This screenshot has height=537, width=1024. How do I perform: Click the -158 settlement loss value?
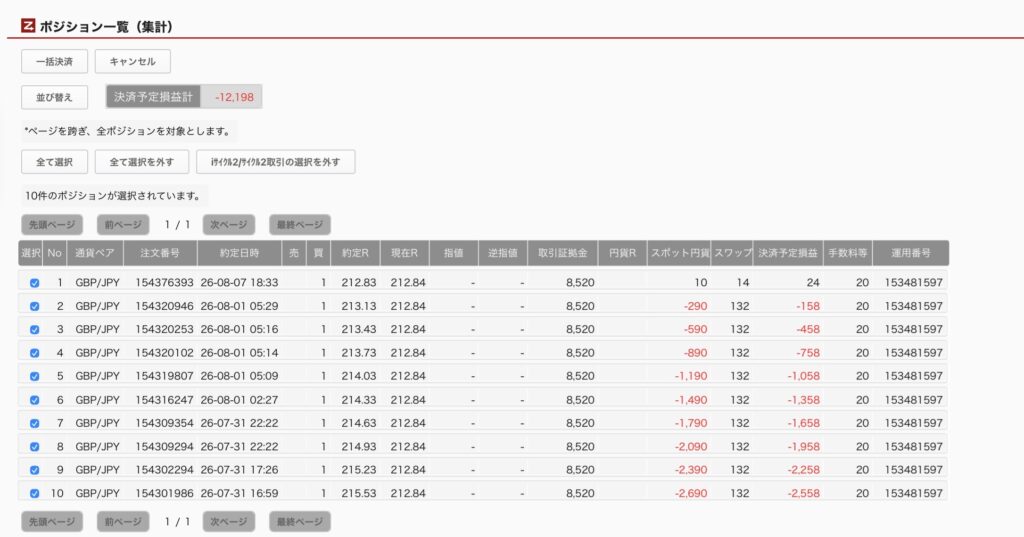tap(808, 306)
